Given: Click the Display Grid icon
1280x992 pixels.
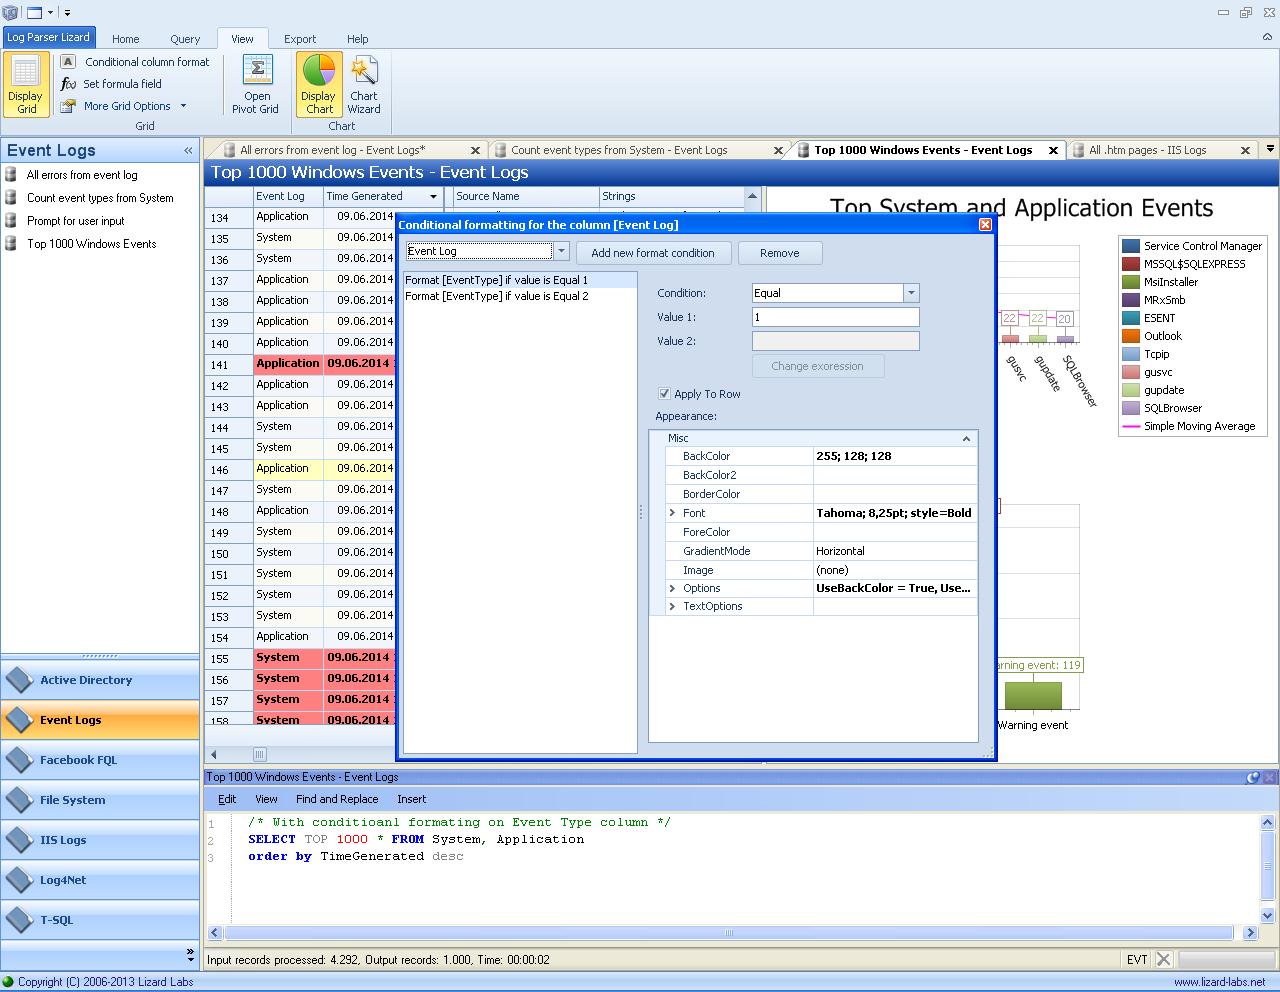Looking at the screenshot, I should point(26,84).
